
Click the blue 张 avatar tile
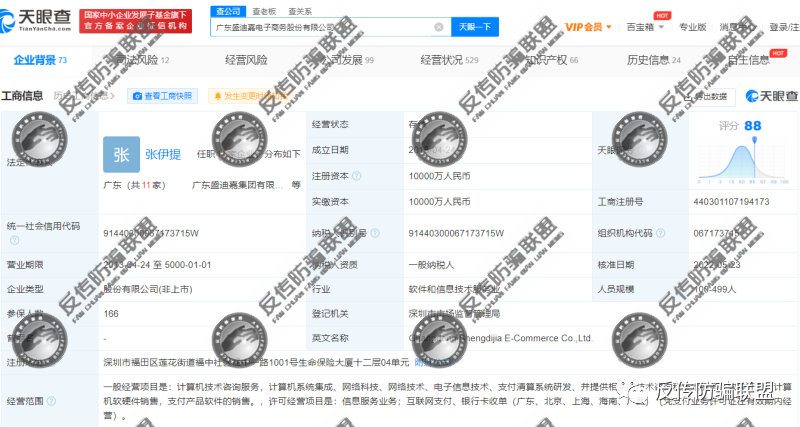pyautogui.click(x=121, y=154)
